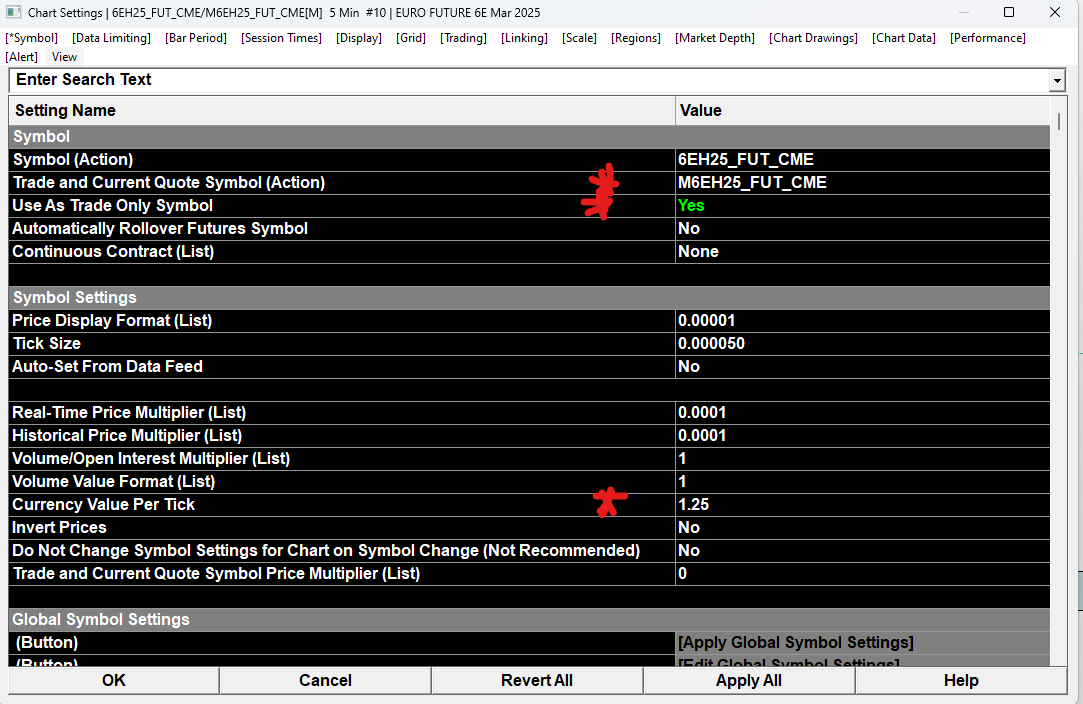Click the Chart Settings title bar app icon
1083x704 pixels.
click(12, 12)
